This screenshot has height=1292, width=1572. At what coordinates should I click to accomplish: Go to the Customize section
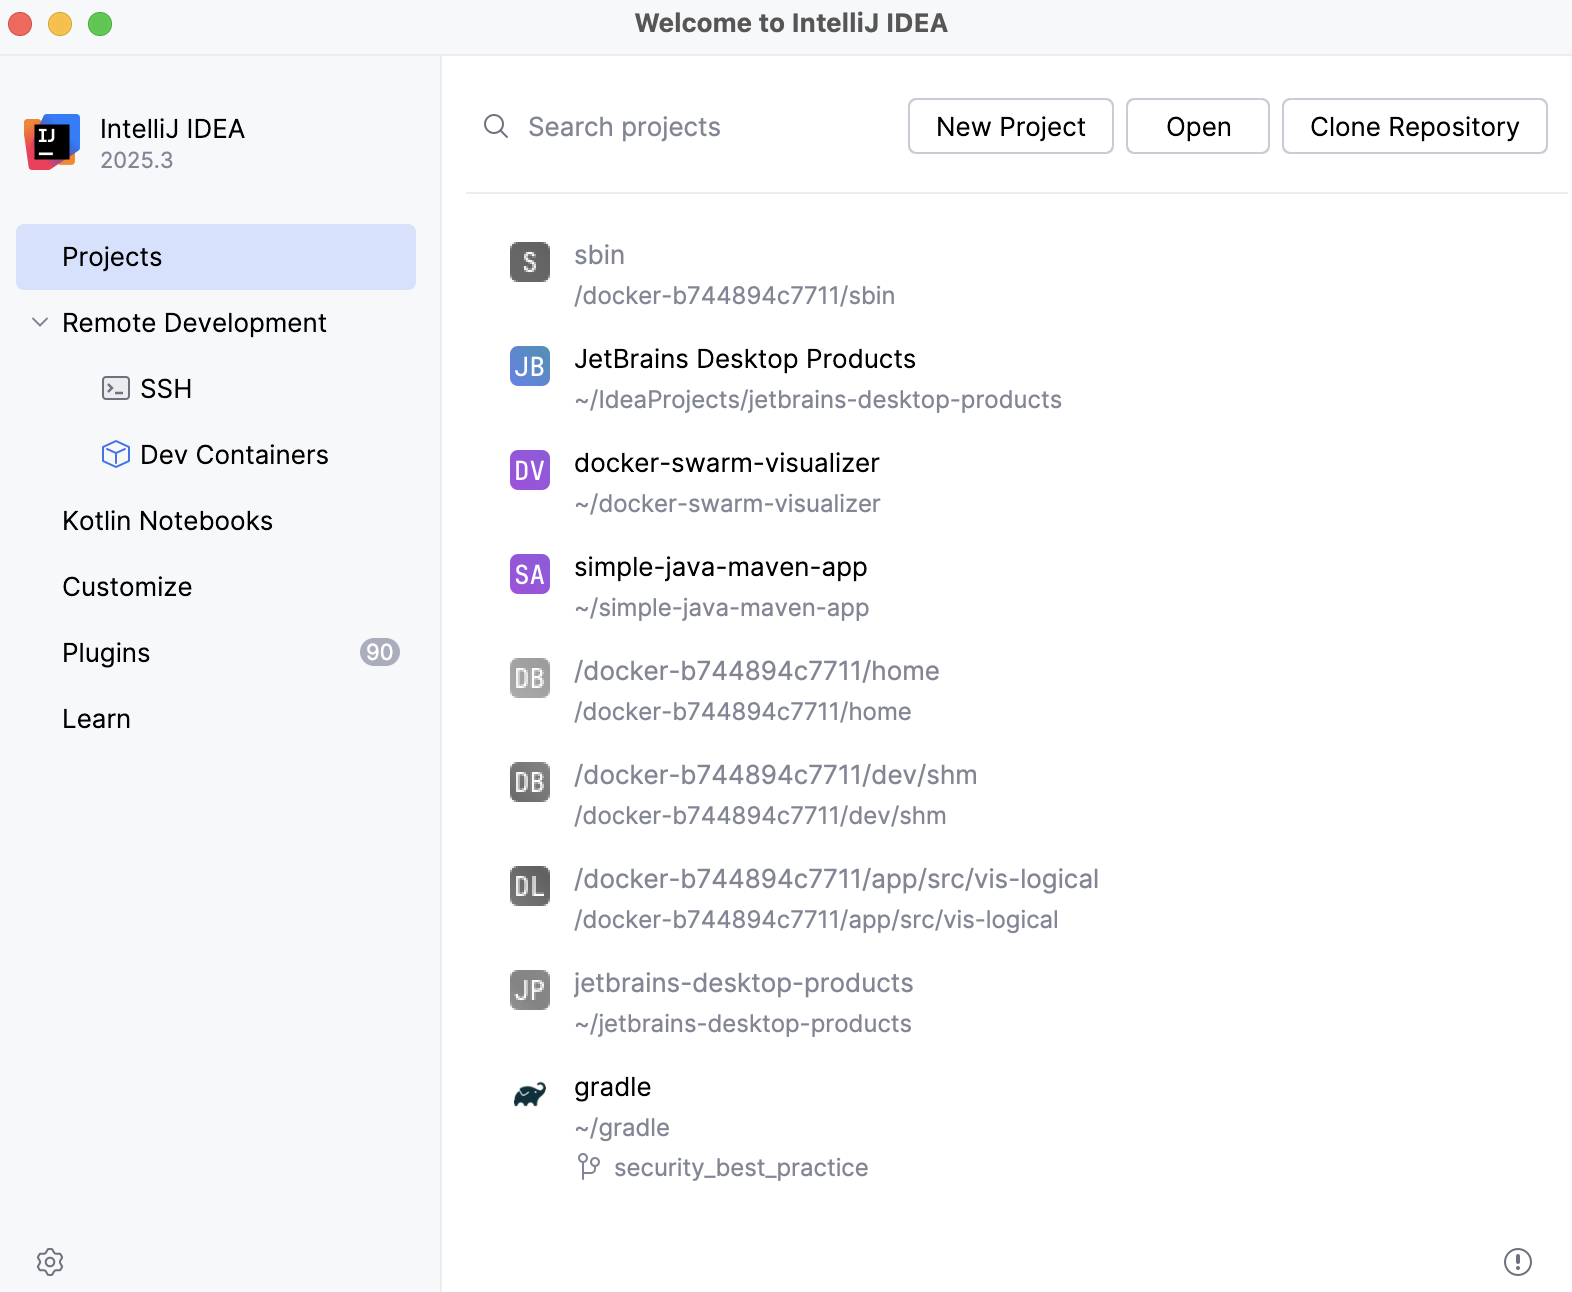coord(127,587)
